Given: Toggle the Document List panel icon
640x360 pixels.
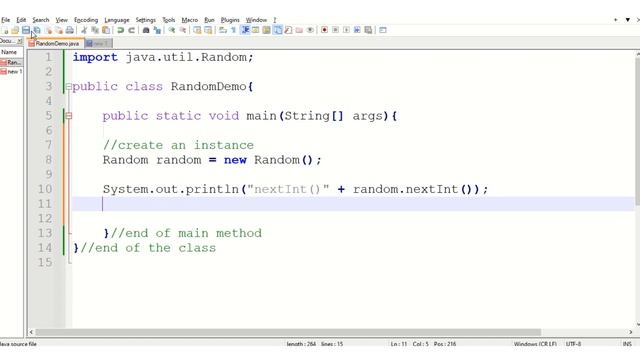Looking at the screenshot, I should pos(278,30).
